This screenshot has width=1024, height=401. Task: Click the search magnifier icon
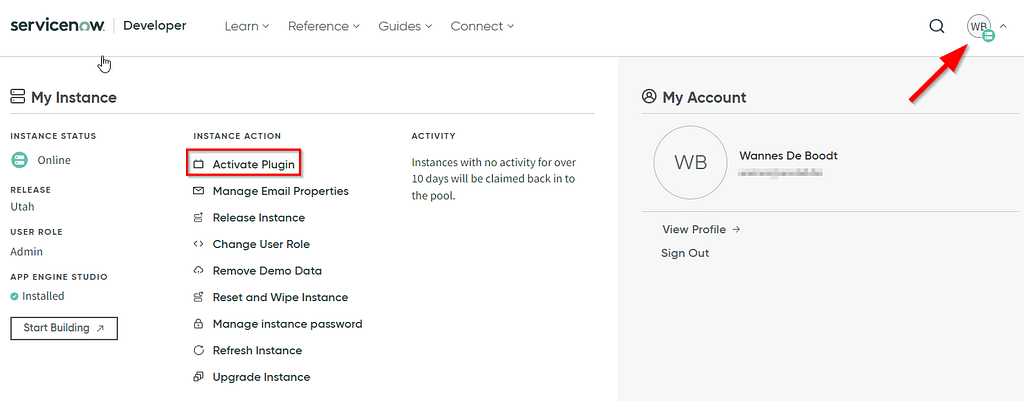[936, 26]
